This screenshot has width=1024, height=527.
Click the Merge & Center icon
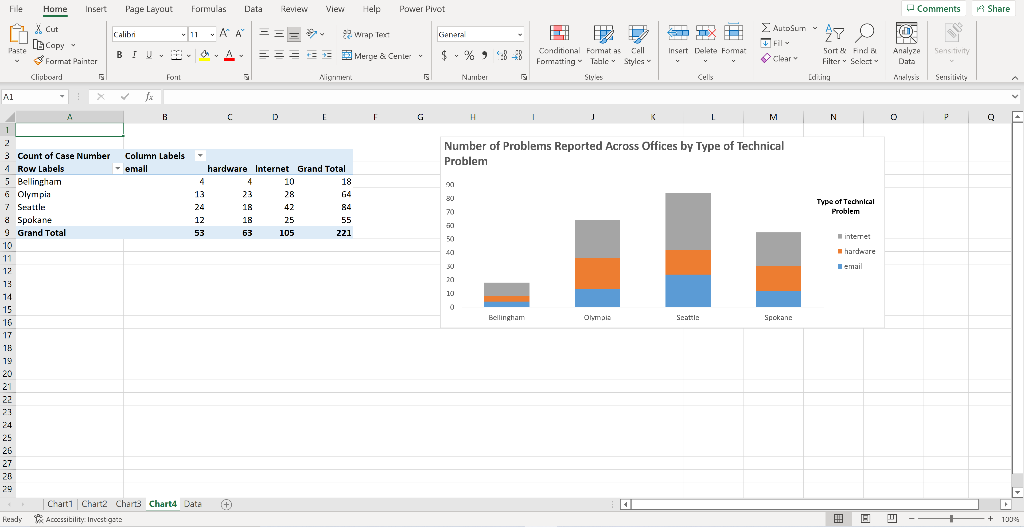coord(347,56)
